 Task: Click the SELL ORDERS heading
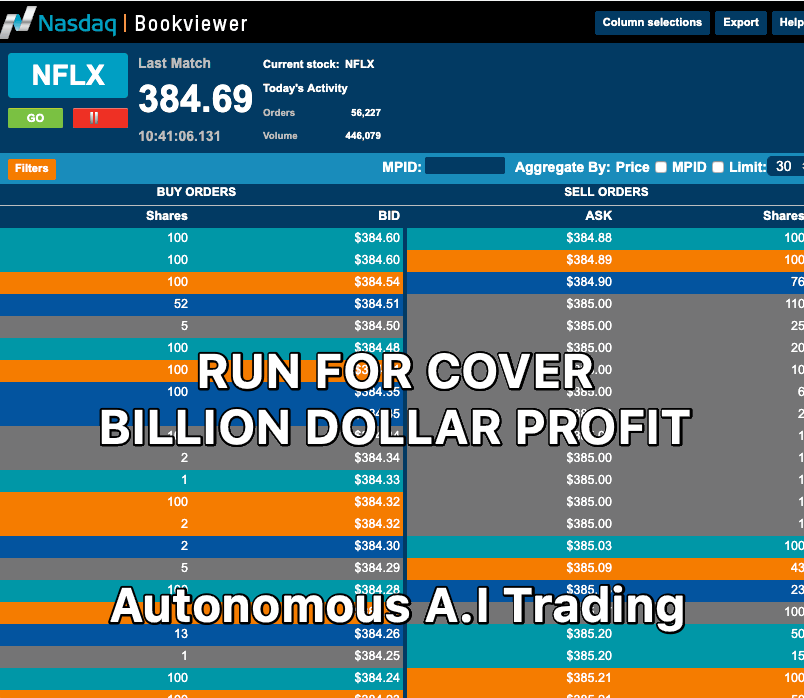pos(606,192)
